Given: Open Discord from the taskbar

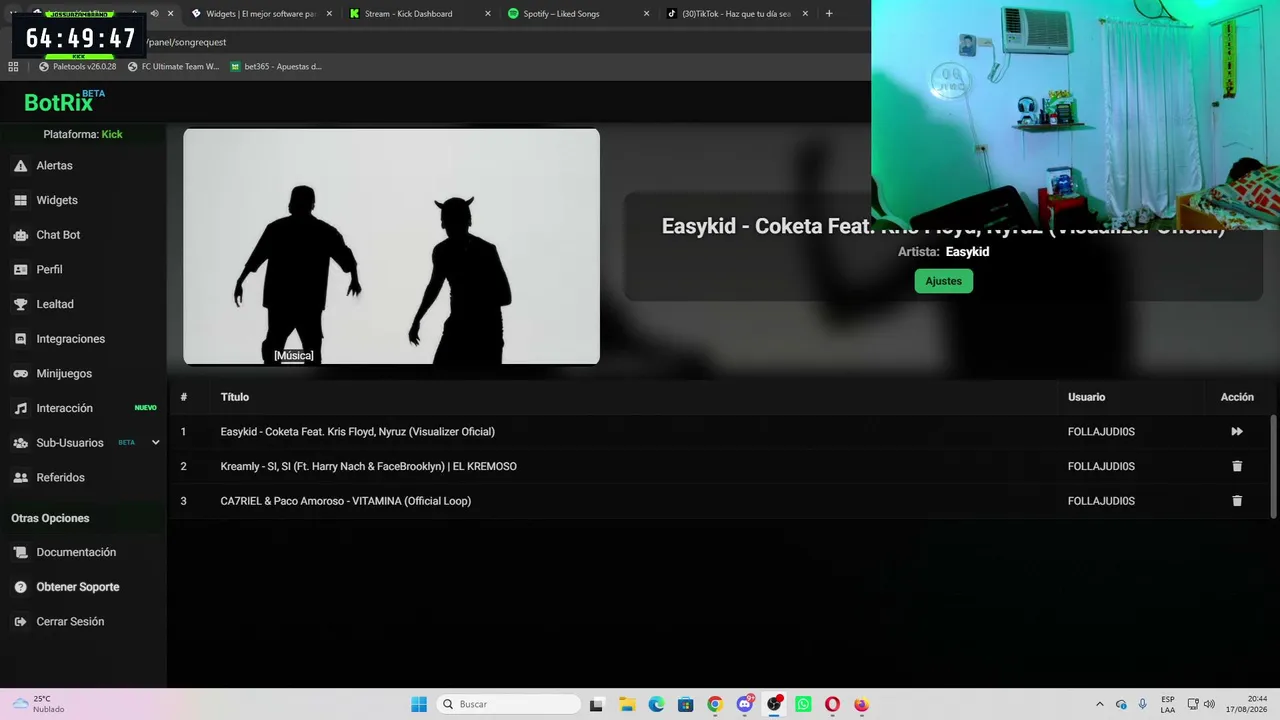Looking at the screenshot, I should coord(745,704).
